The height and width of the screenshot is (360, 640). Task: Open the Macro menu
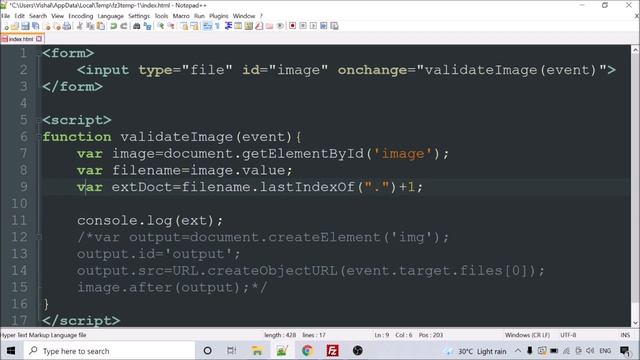181,16
